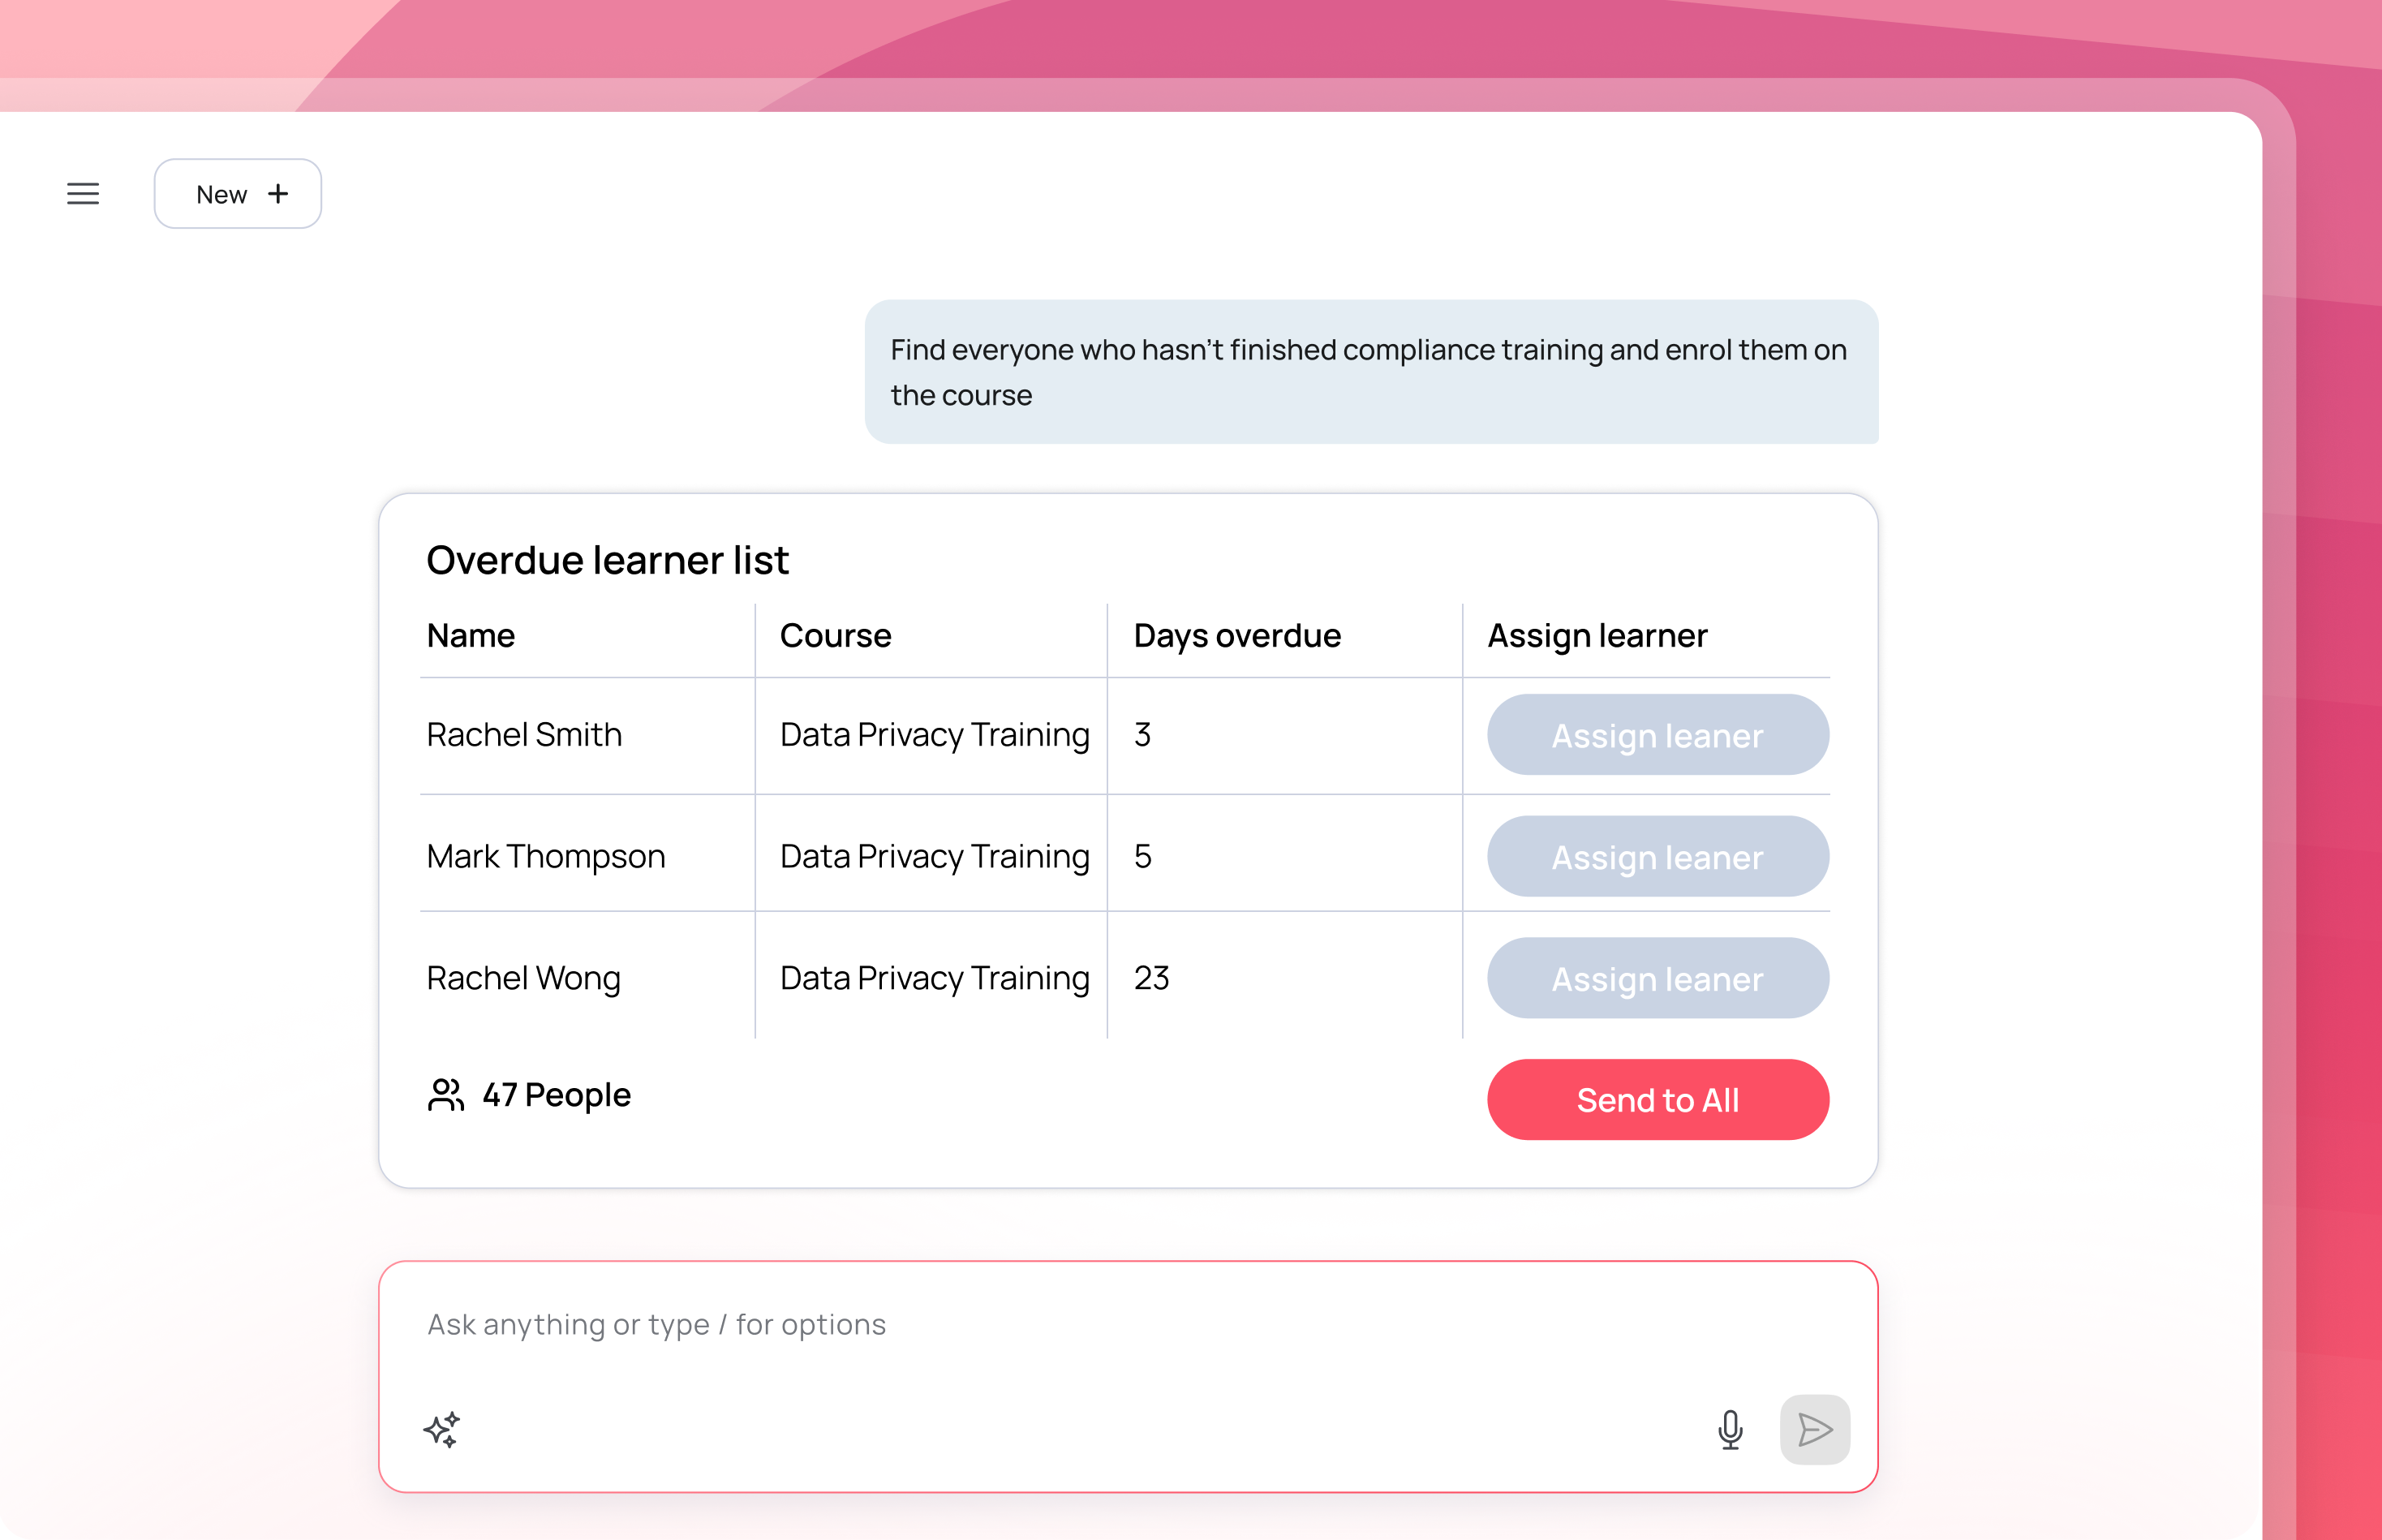This screenshot has width=2382, height=1540.
Task: Click the people icon beside 47 People
Action: (x=446, y=1095)
